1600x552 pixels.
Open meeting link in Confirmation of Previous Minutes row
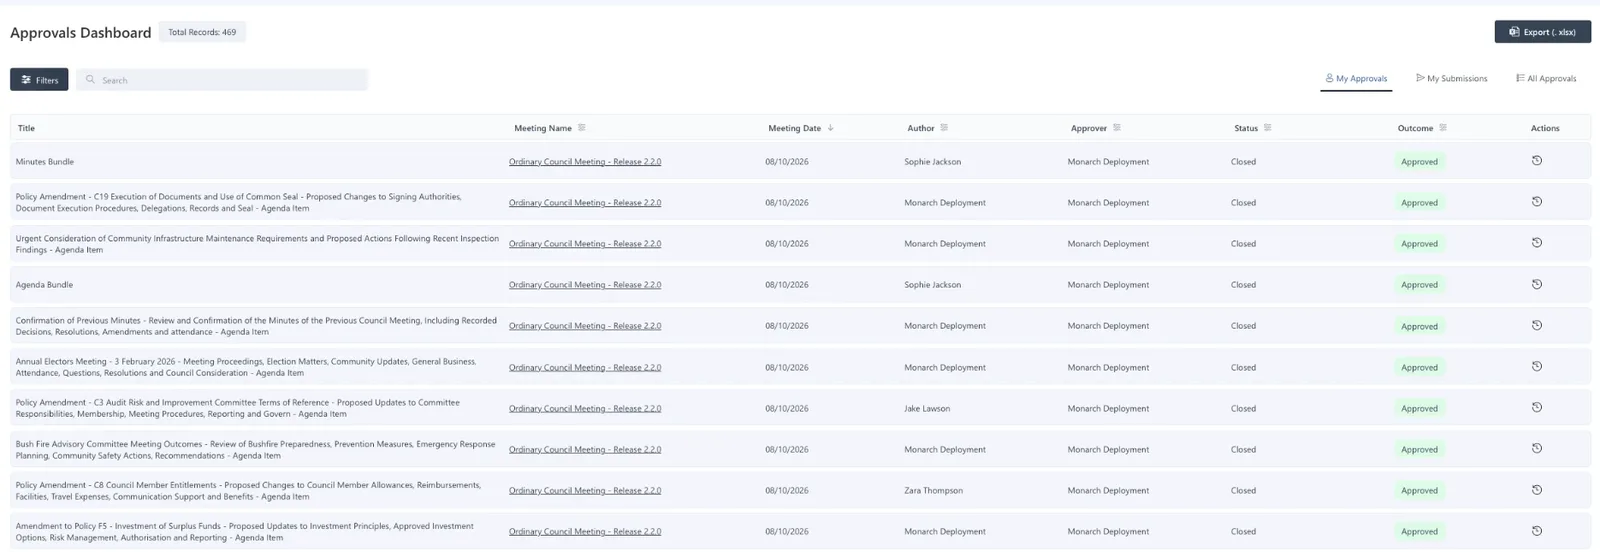[x=585, y=325]
